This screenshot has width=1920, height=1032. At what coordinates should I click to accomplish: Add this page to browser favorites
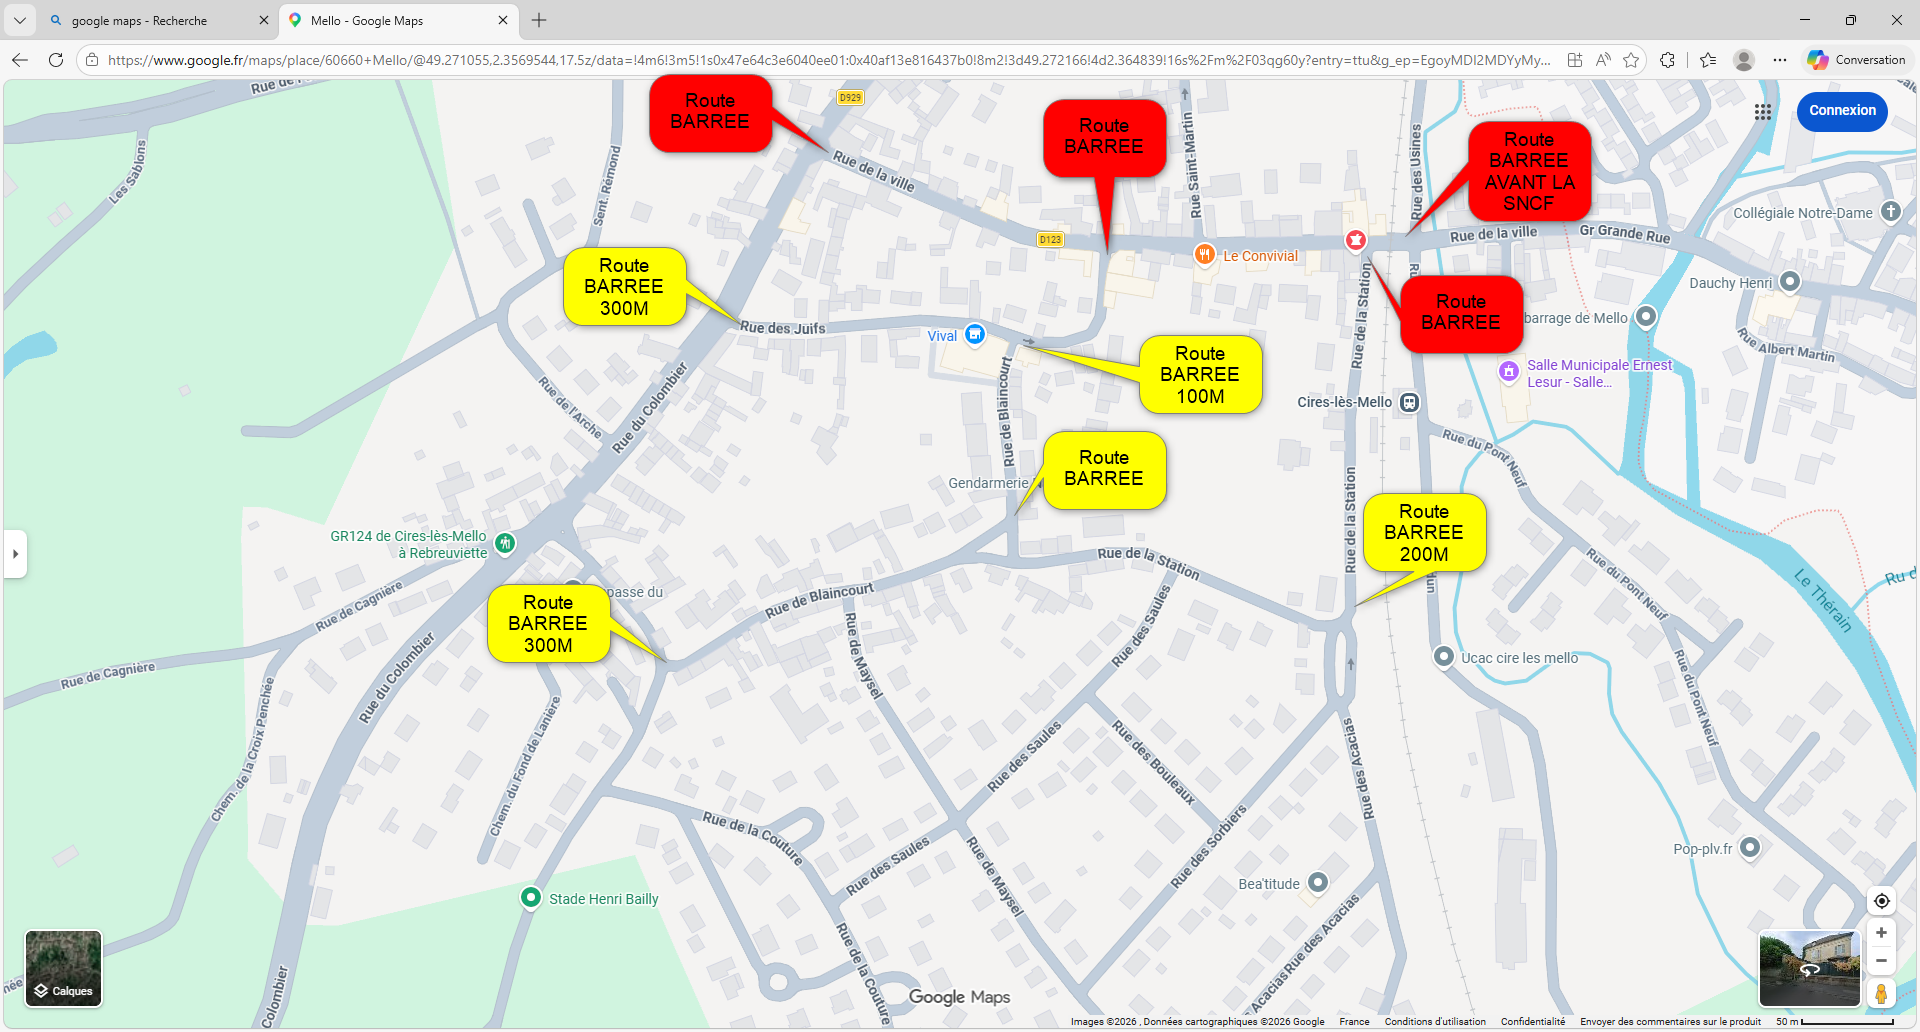pos(1631,60)
